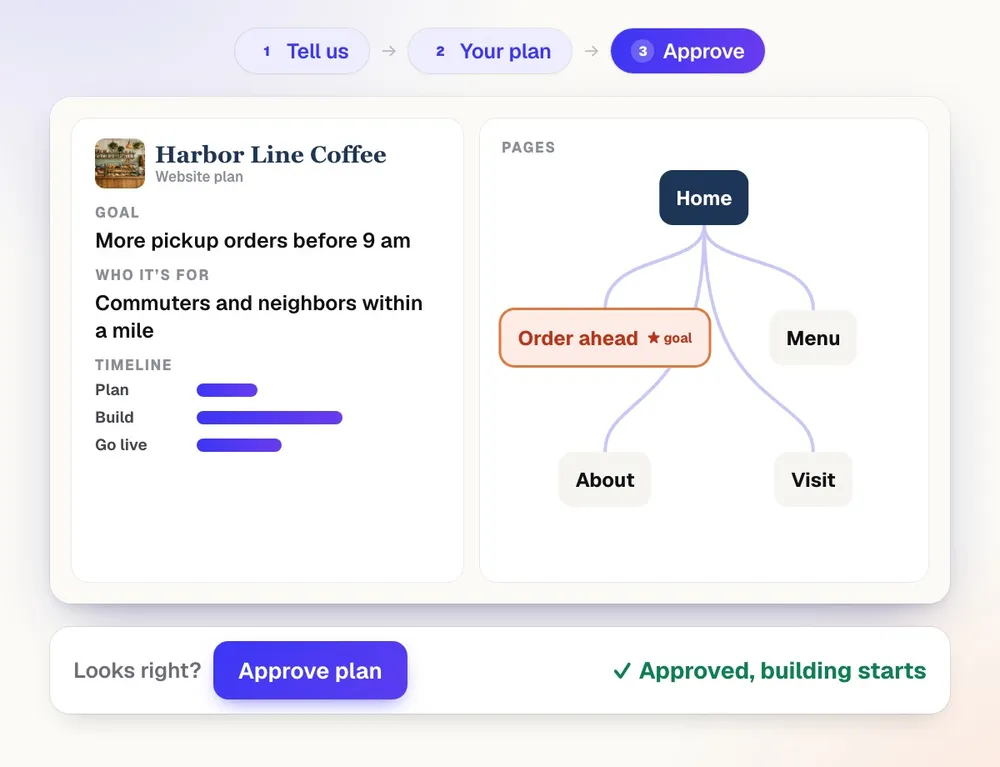The image size is (1000, 767).
Task: Go to the Tell us step
Action: [x=302, y=51]
